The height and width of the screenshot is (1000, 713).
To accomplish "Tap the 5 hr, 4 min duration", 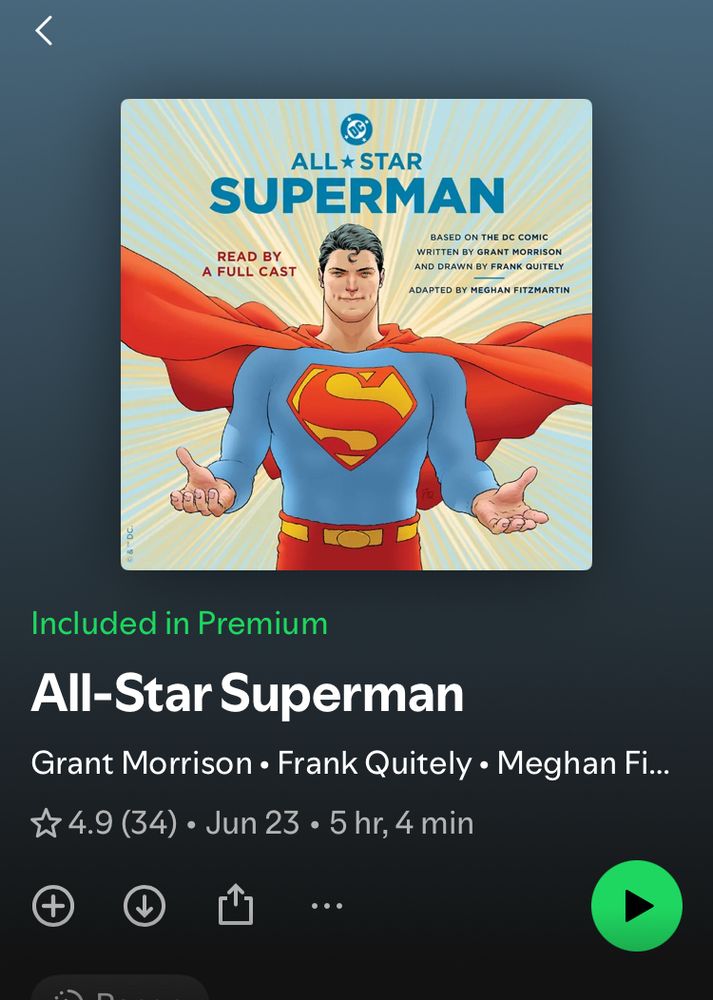I will (x=401, y=823).
